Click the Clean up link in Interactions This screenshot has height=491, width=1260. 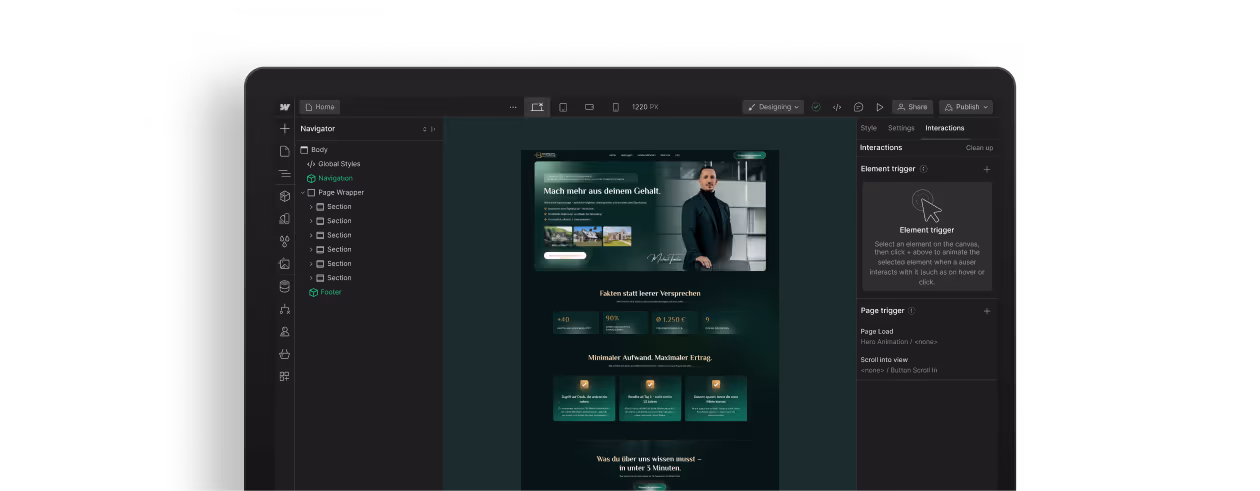click(979, 148)
